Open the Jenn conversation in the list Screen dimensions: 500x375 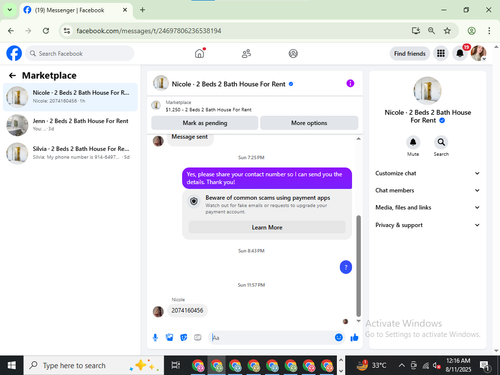tap(70, 125)
